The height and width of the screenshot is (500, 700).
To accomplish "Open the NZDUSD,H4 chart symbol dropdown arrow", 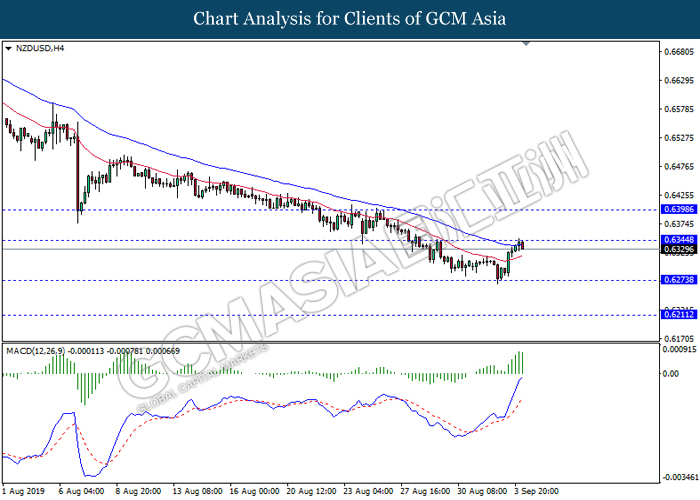I will click(8, 49).
